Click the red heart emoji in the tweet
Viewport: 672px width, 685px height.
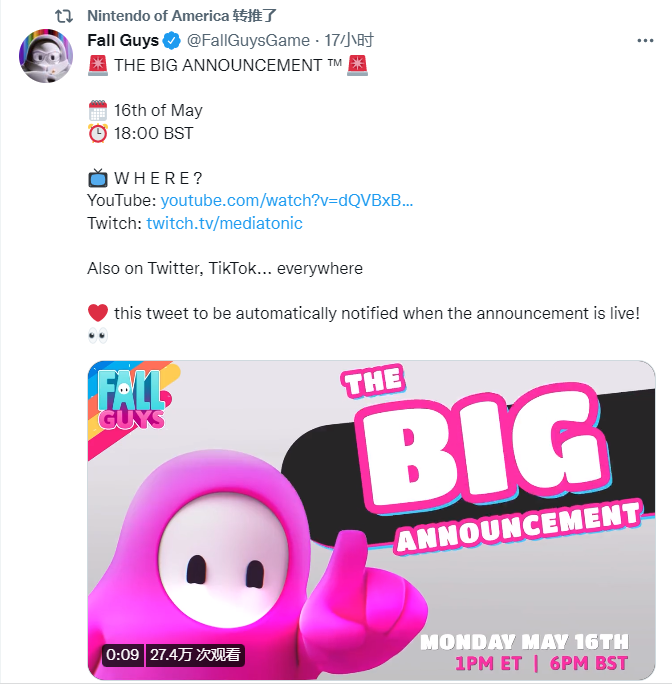(98, 313)
